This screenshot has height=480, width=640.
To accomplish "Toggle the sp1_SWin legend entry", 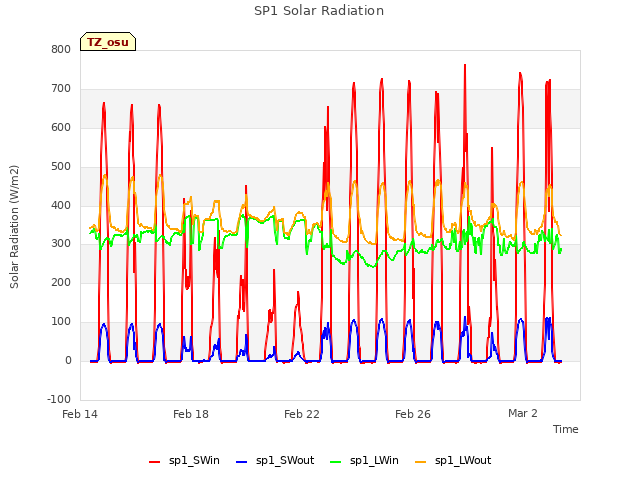I will (184, 461).
